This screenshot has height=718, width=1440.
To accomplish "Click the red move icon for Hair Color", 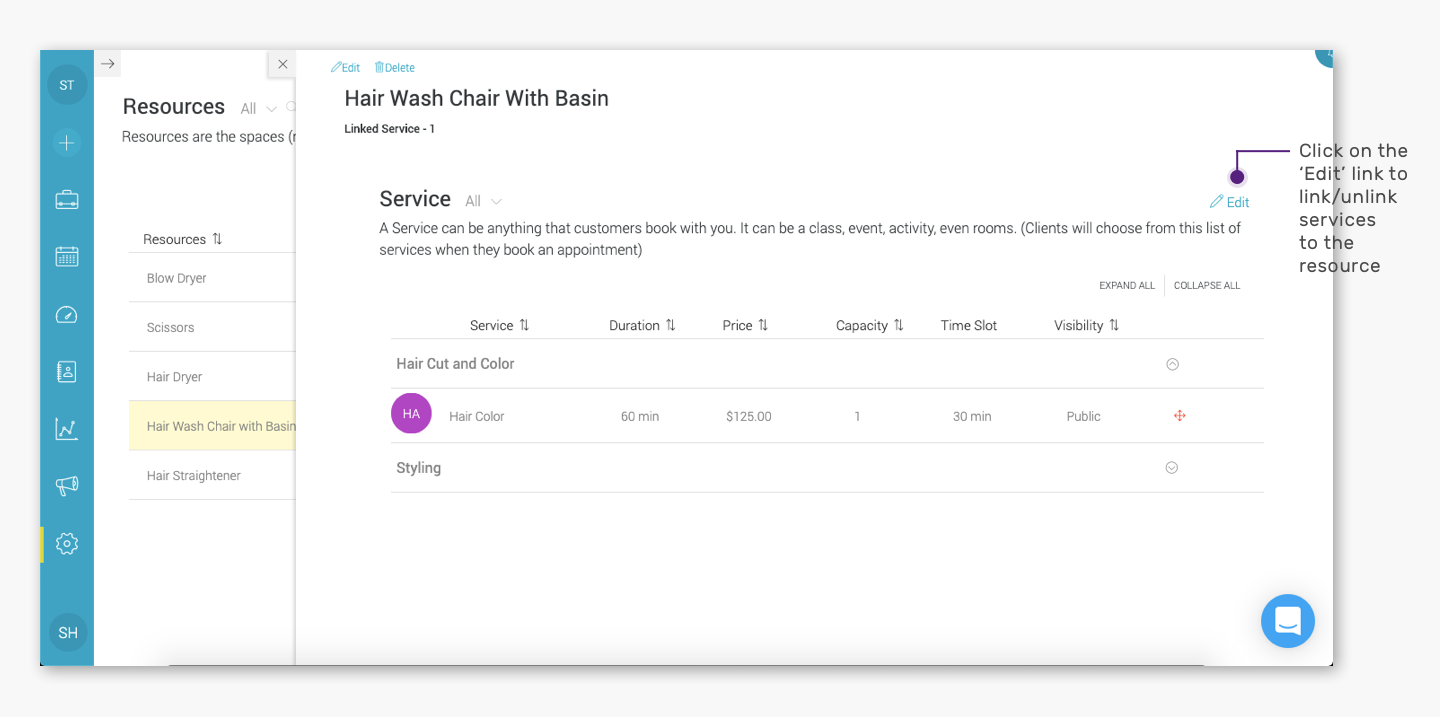I will coord(1180,416).
